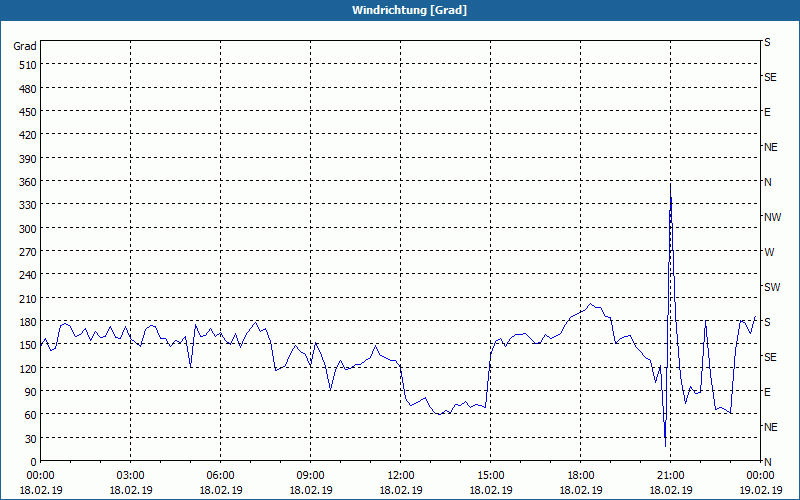The image size is (800, 500).
Task: Click the 15:00 time marker
Action: pos(490,475)
